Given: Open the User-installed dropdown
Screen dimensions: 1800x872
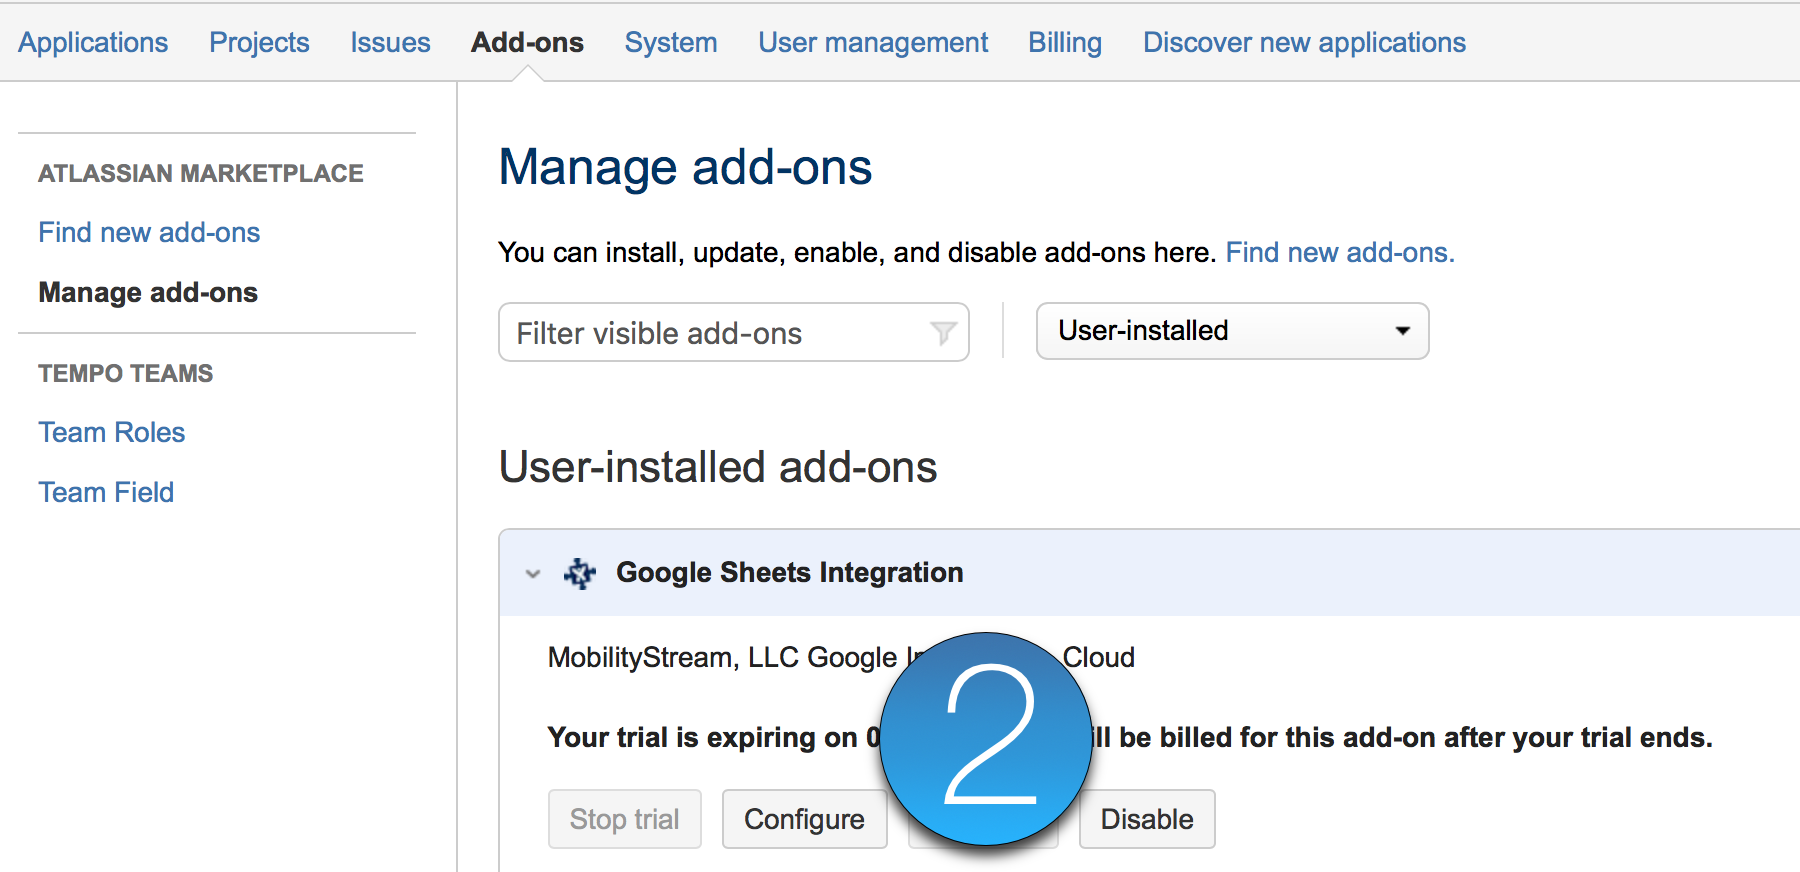Looking at the screenshot, I should [1232, 331].
